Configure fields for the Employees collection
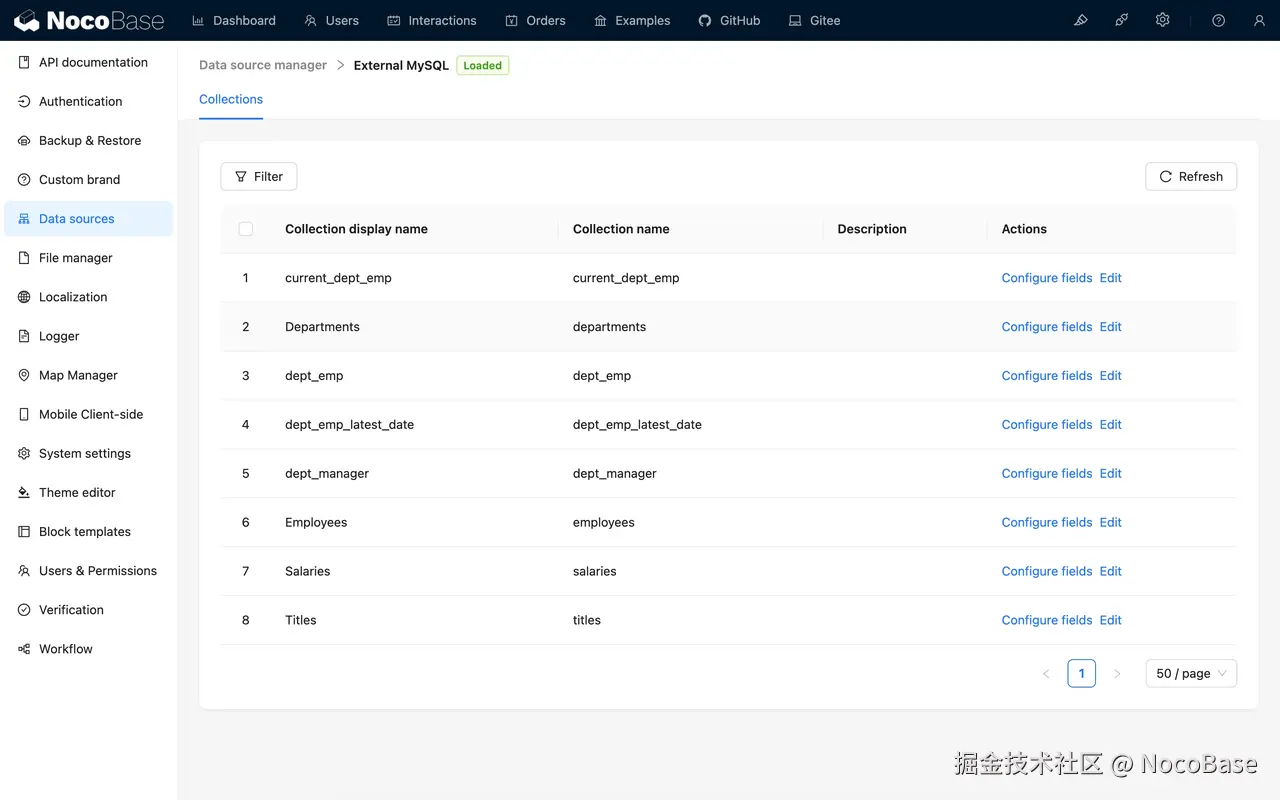Viewport: 1280px width, 800px height. coord(1046,522)
